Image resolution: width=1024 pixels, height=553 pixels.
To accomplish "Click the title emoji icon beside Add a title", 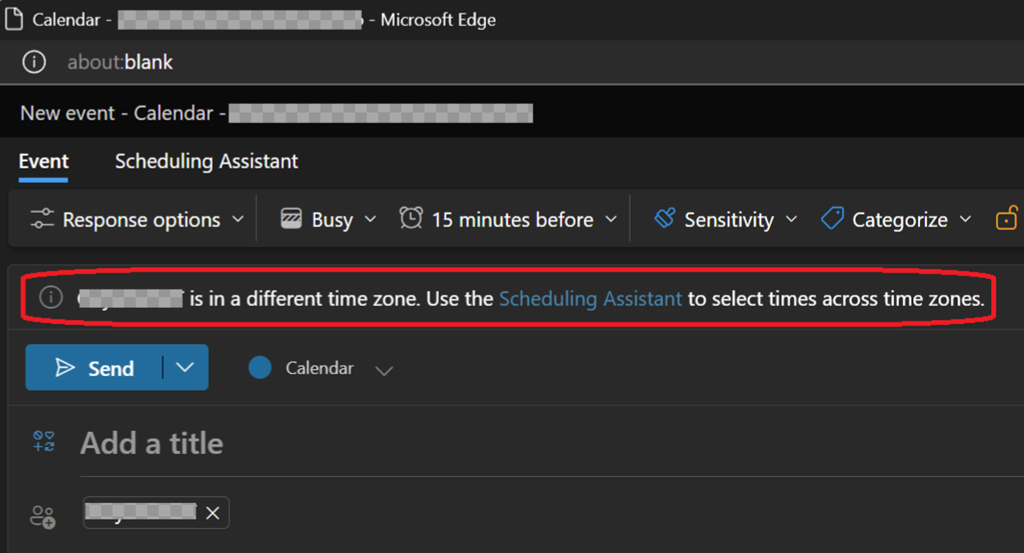I will tap(43, 443).
